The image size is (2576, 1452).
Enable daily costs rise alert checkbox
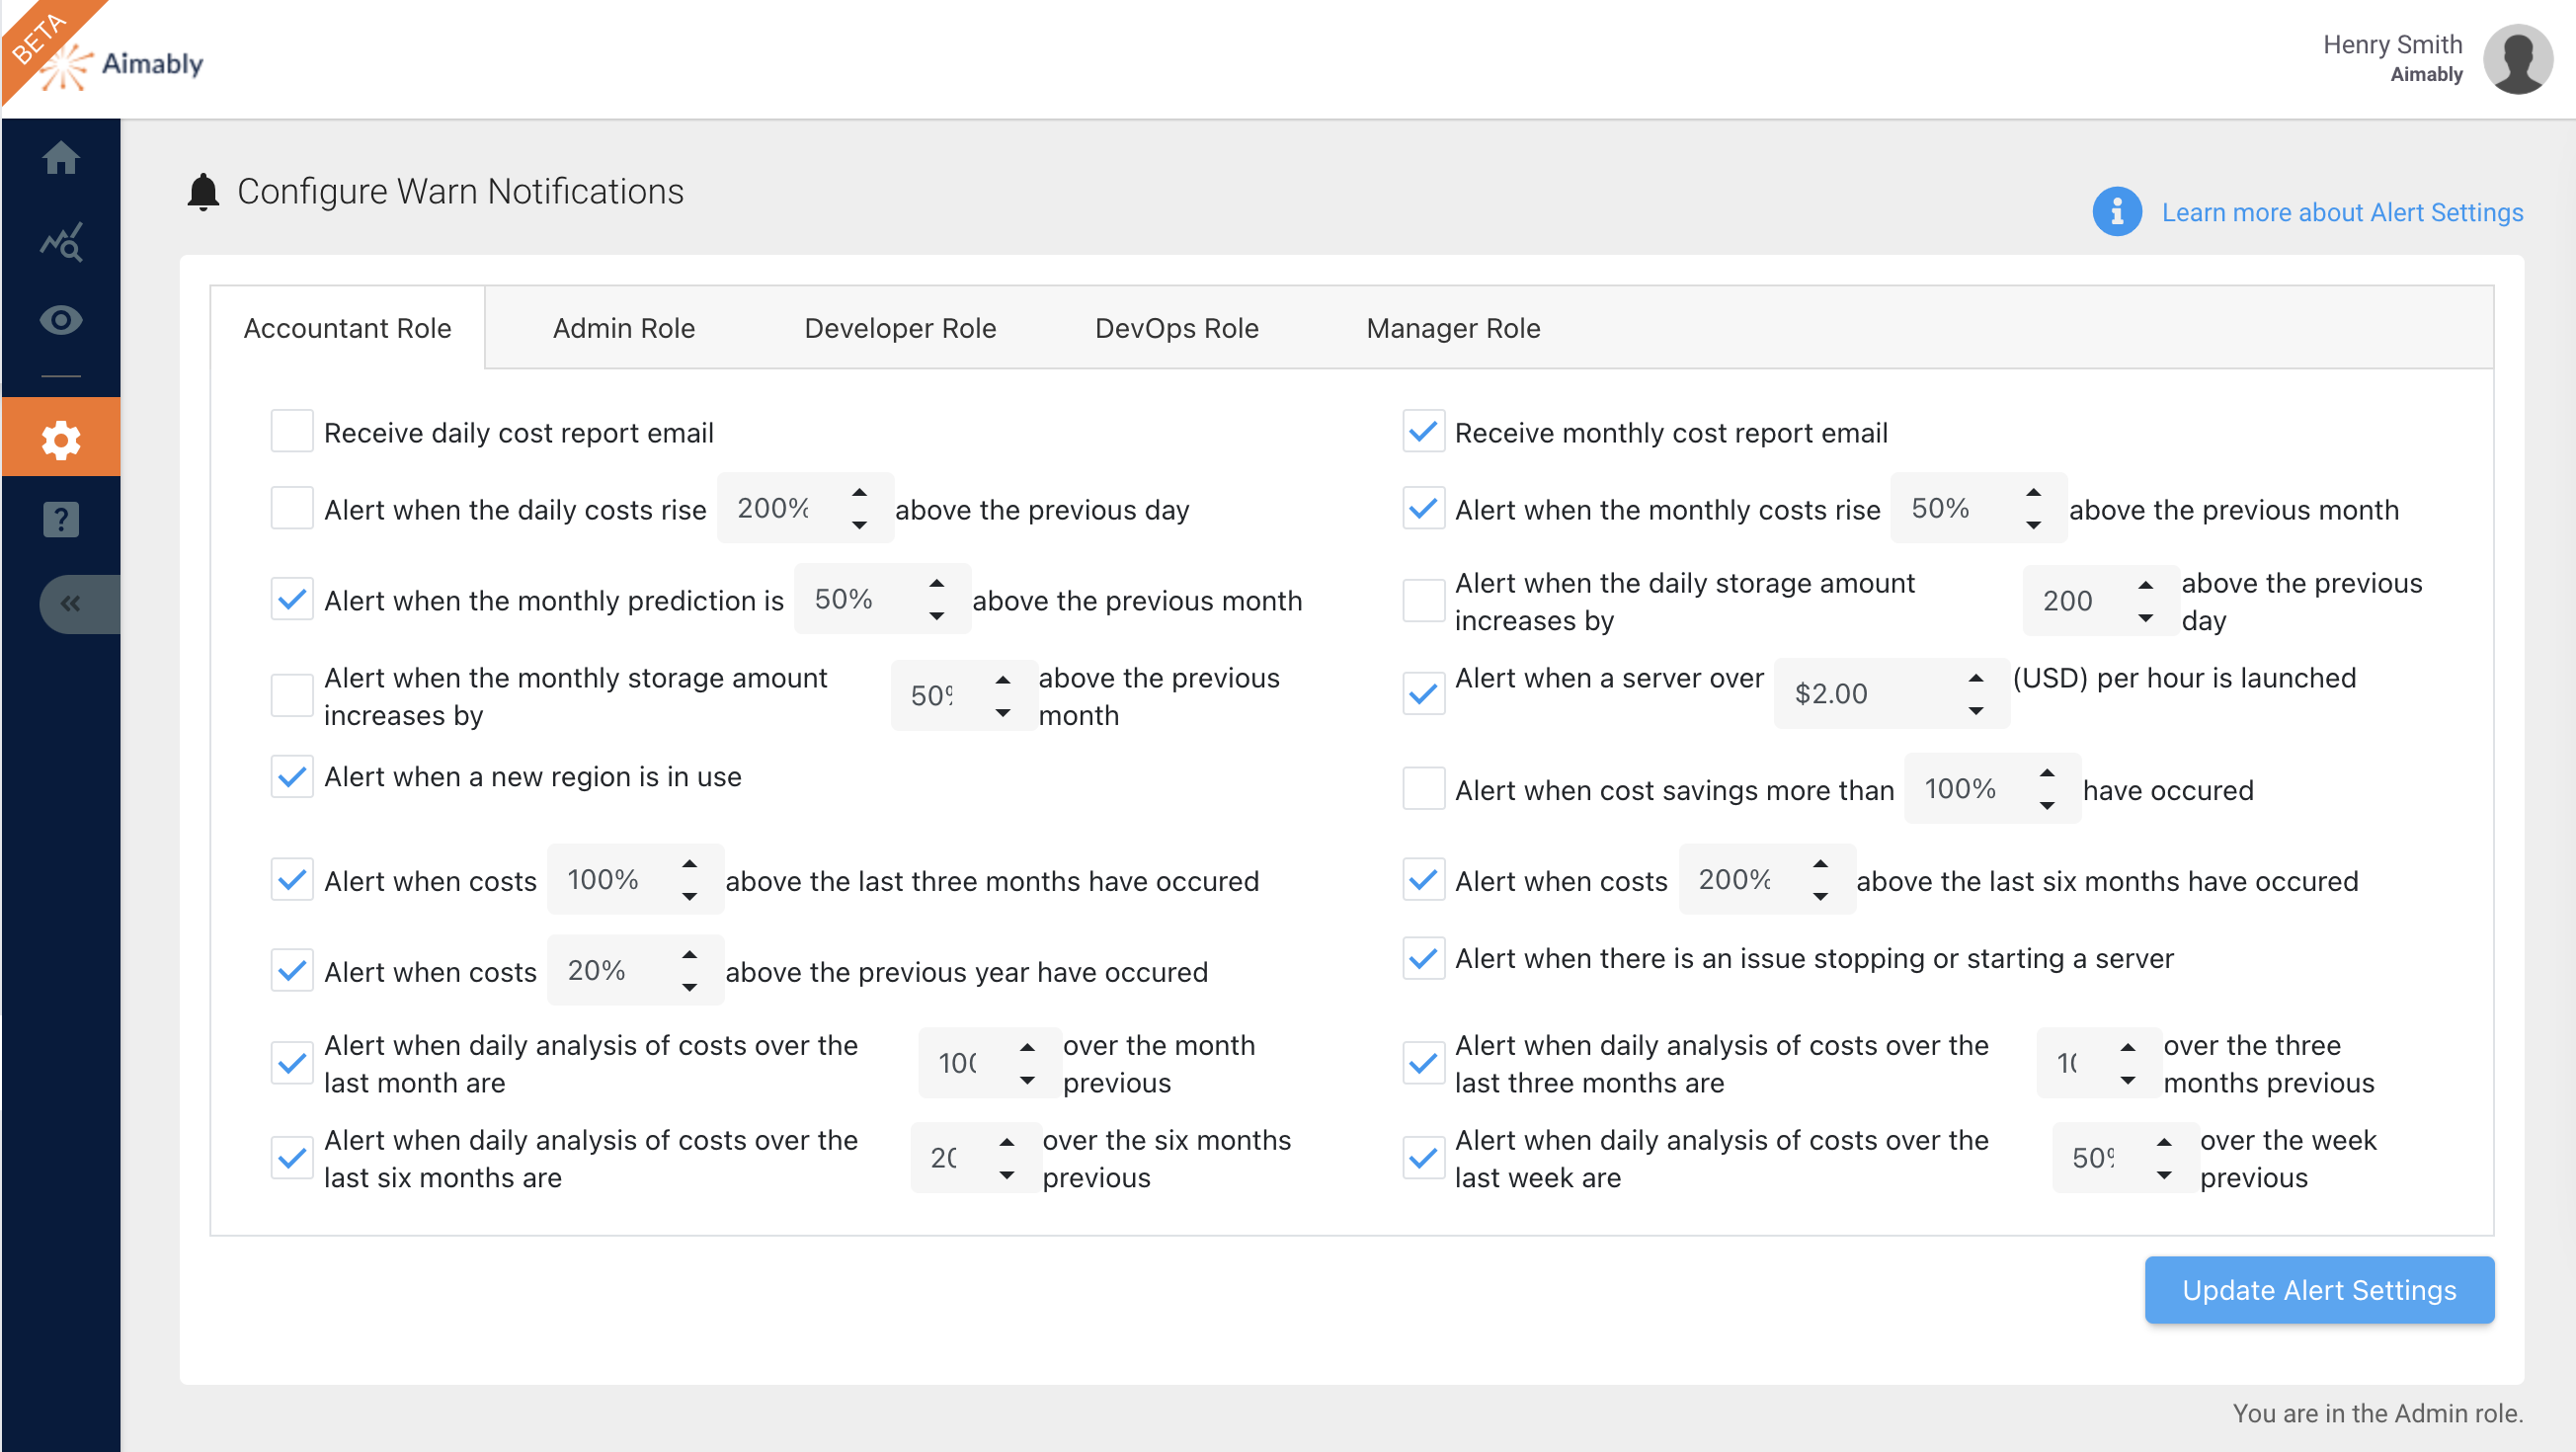pos(292,508)
